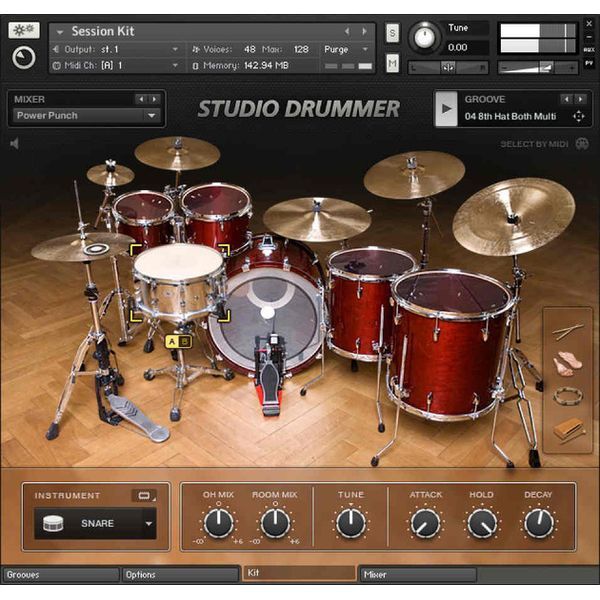Click the Select by MIDI icon
Viewport: 600px width, 600px height.
pyautogui.click(x=581, y=144)
